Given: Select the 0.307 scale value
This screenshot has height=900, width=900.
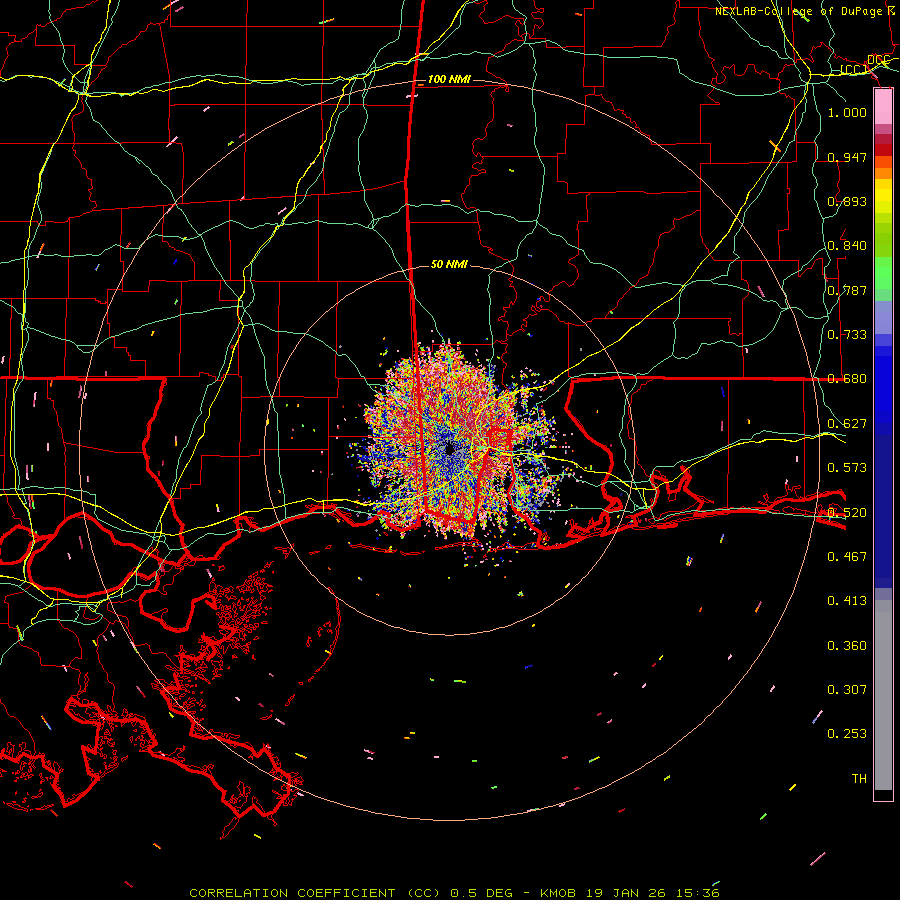Looking at the screenshot, I should pos(847,690).
